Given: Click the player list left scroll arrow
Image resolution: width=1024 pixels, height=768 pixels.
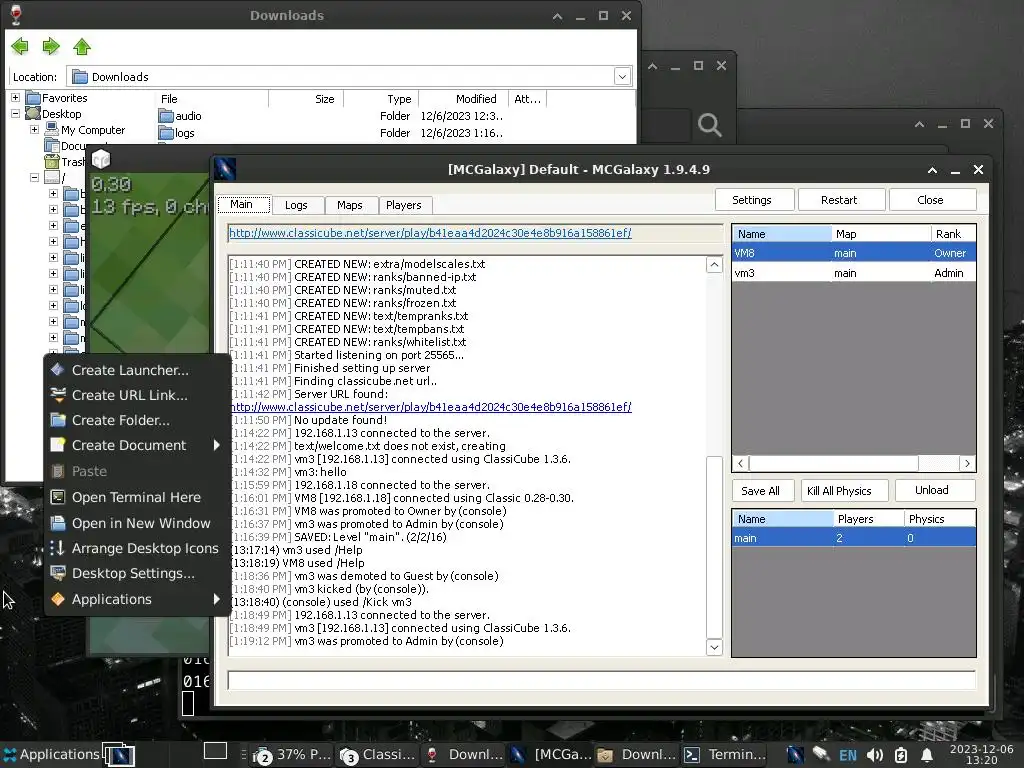Looking at the screenshot, I should tap(740, 463).
